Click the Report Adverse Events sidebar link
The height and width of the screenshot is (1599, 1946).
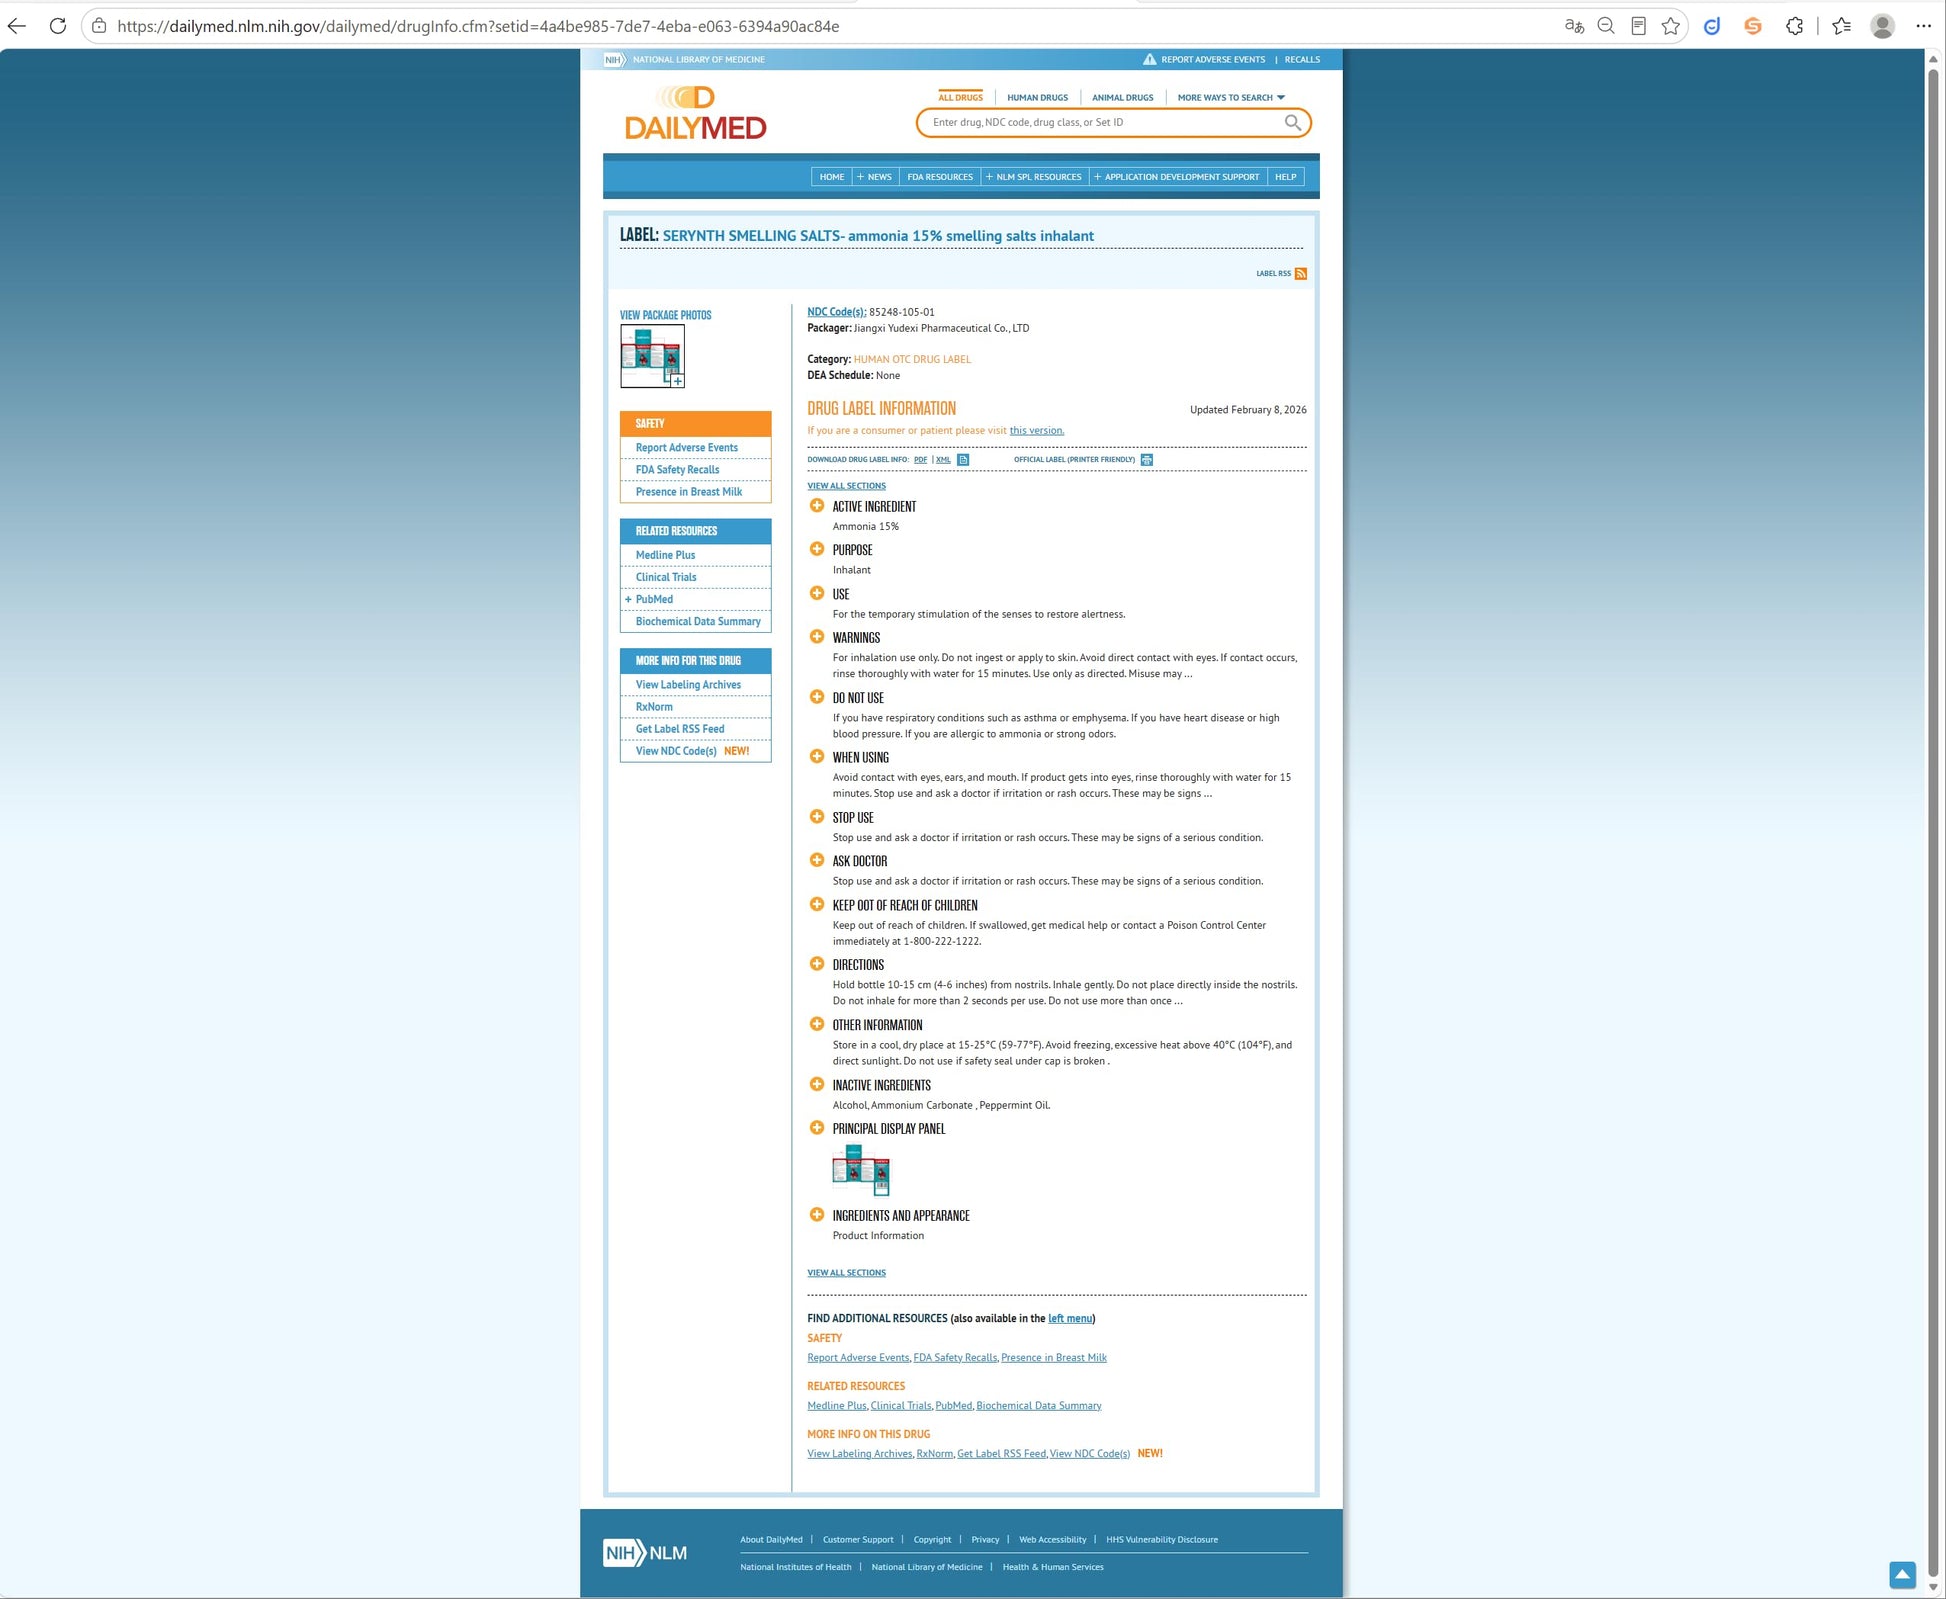687,448
